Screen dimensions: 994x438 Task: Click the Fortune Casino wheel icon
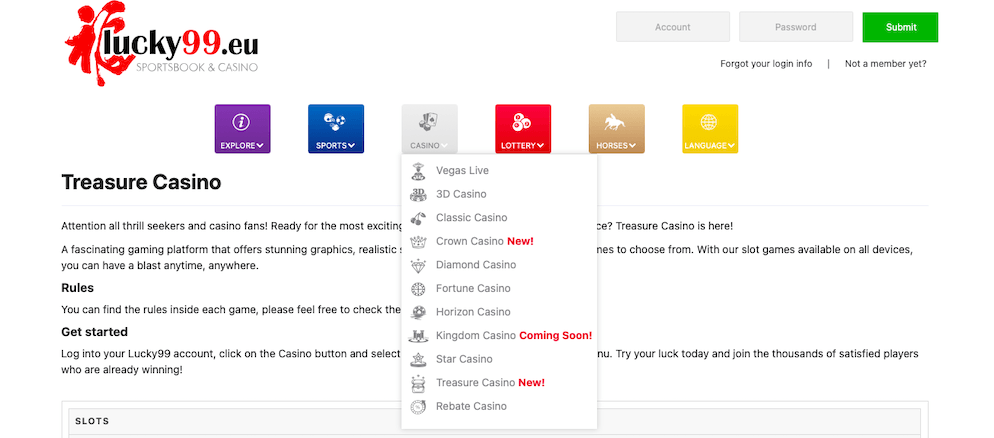[x=418, y=288]
